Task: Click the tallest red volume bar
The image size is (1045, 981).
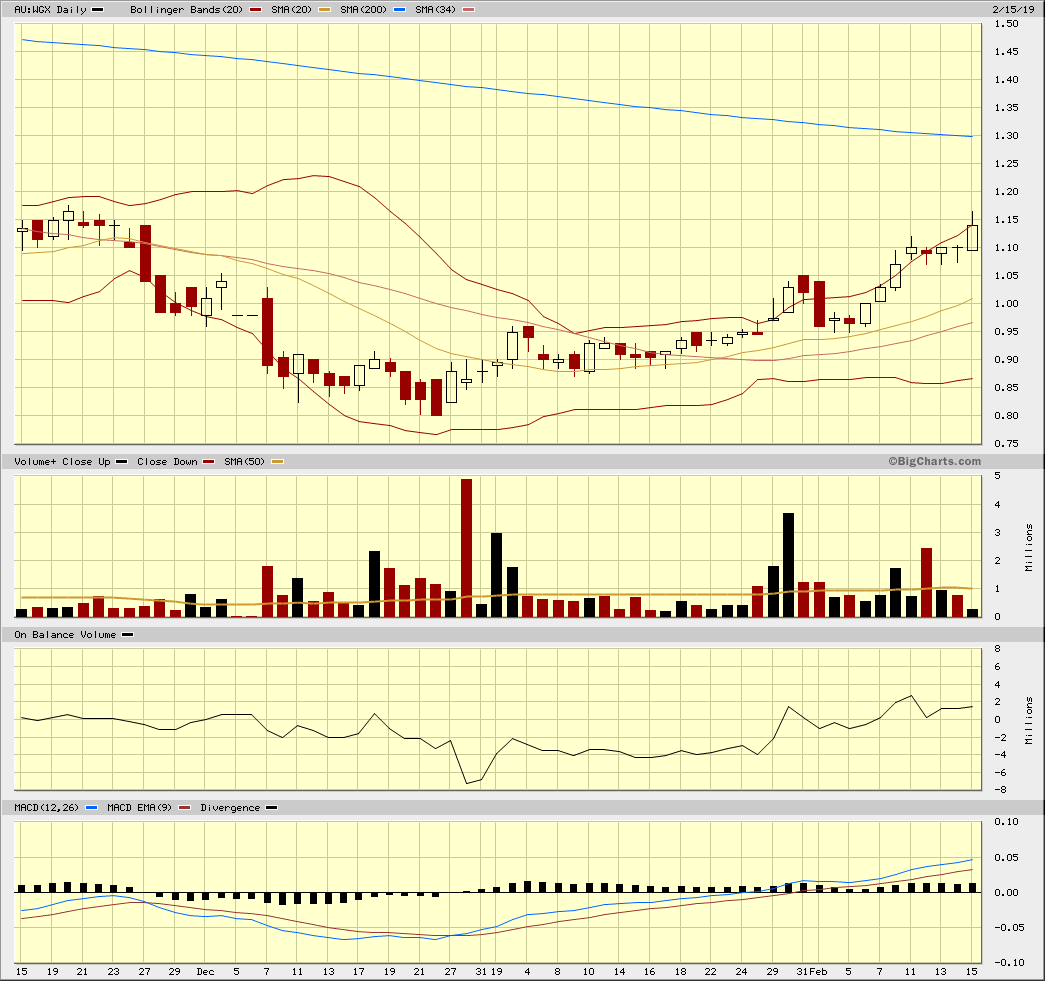Action: click(467, 548)
